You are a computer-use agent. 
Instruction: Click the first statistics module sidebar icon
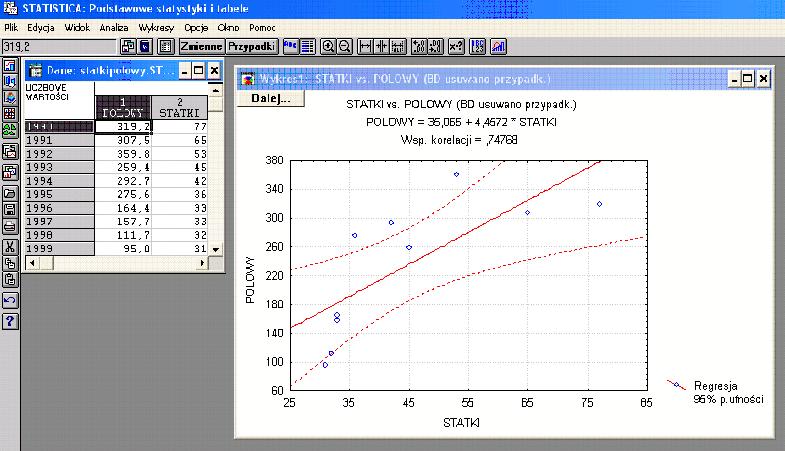pos(10,66)
